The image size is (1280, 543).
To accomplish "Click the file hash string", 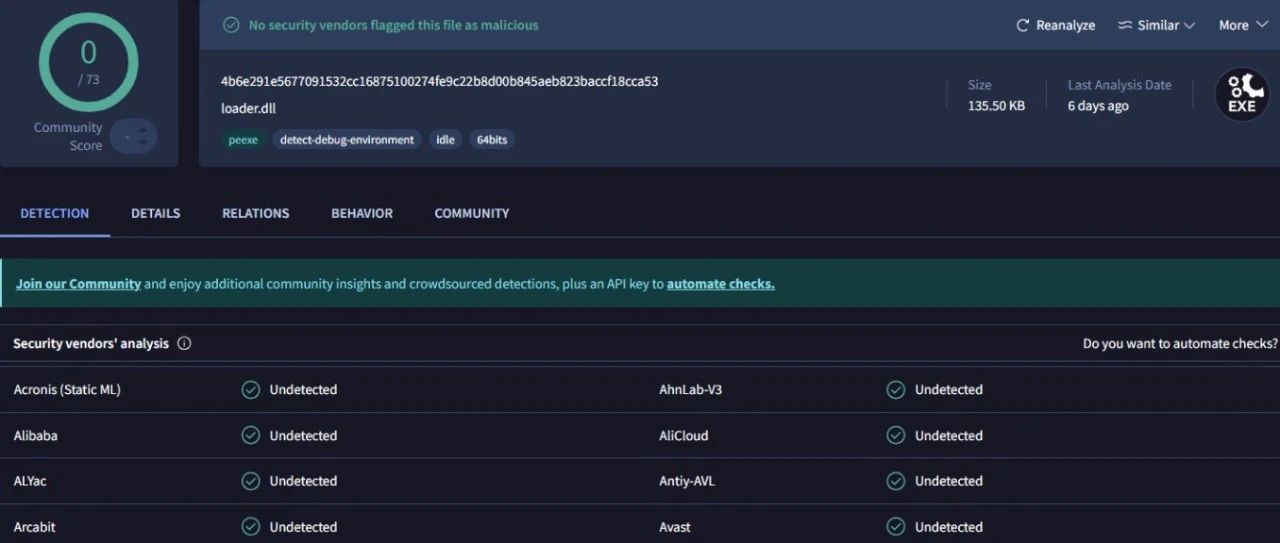I will point(440,81).
